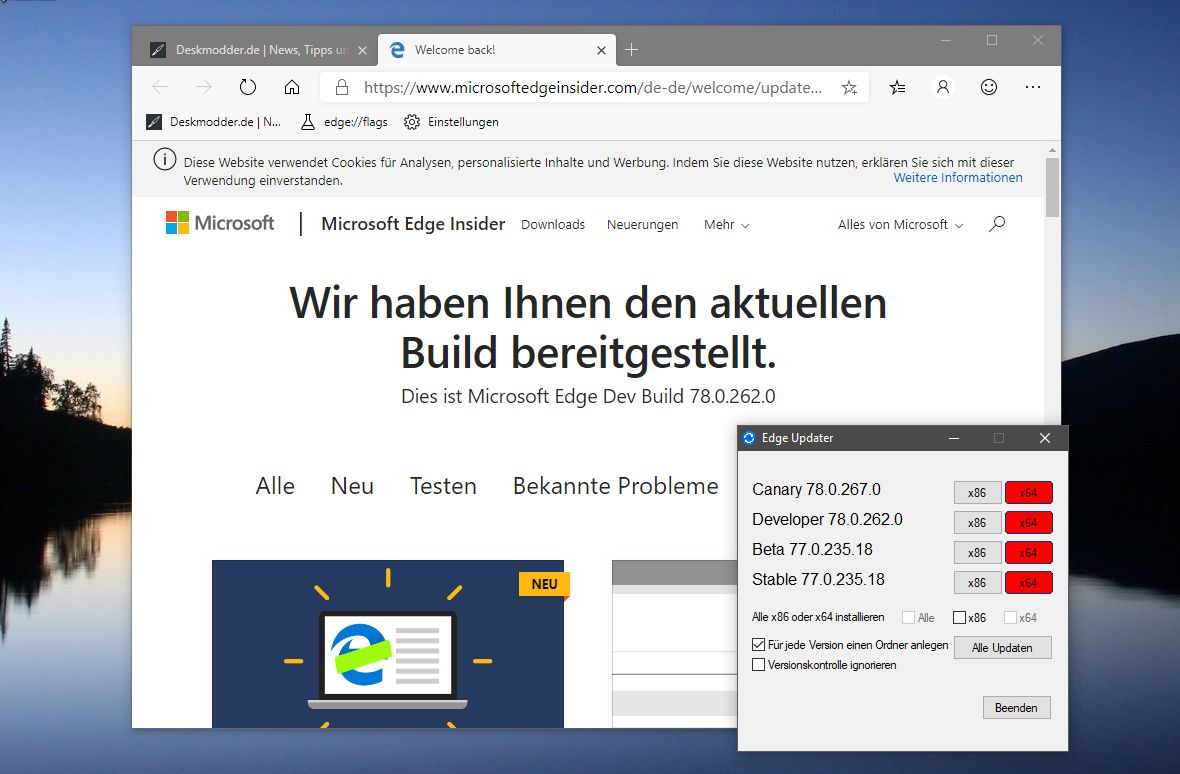Go back using the Edge back arrow
Viewport: 1180px width, 774px height.
(x=160, y=87)
